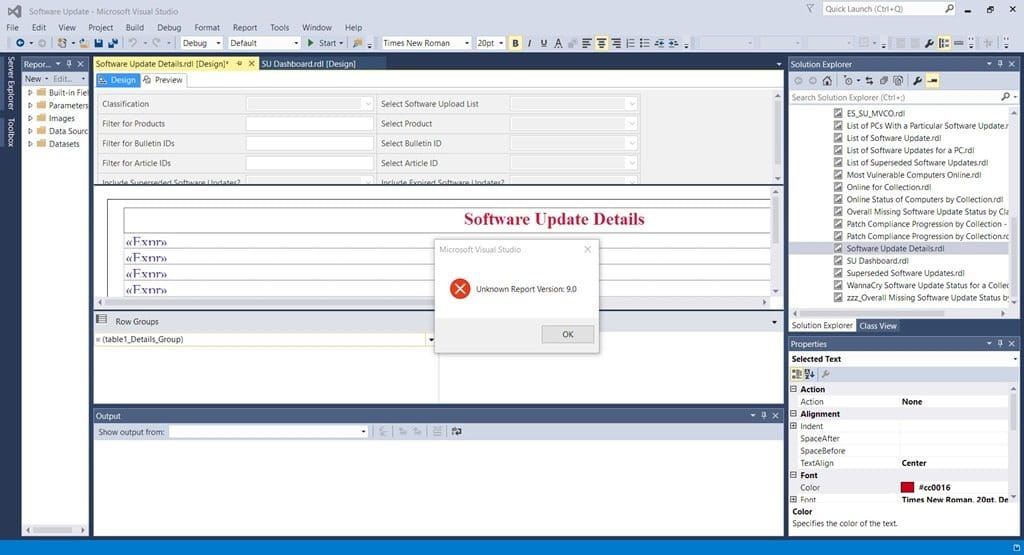Expand the Built-in Fields node
Screen dimensions: 1024x555
30,93
